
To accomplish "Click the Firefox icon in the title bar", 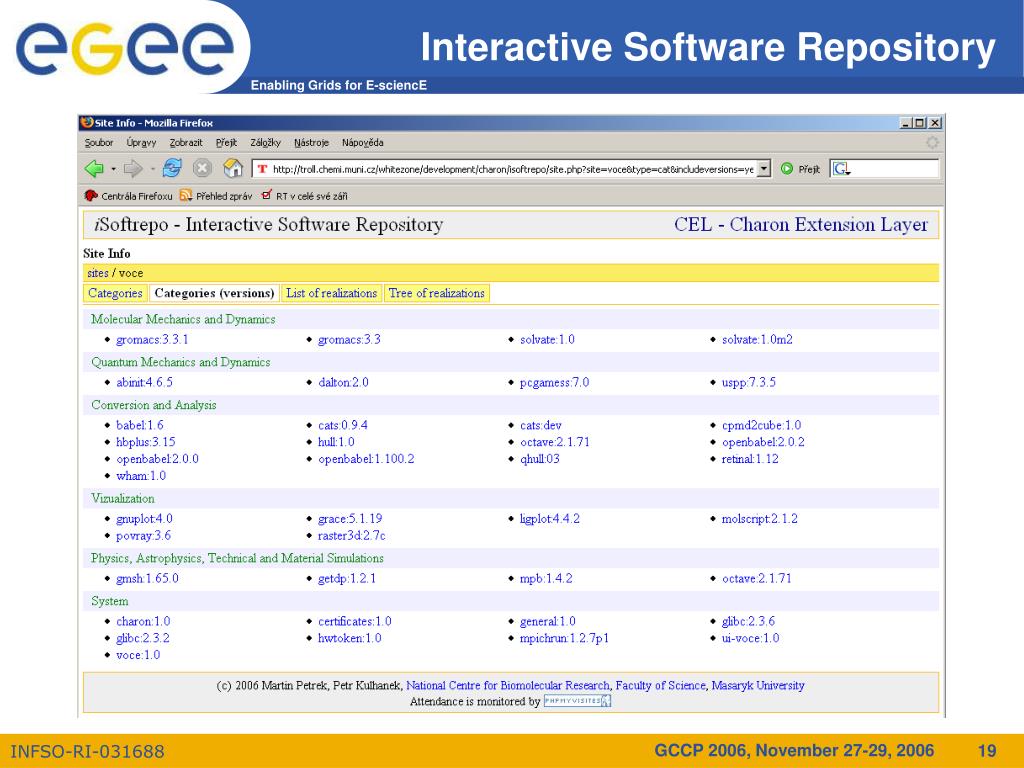I will [87, 122].
